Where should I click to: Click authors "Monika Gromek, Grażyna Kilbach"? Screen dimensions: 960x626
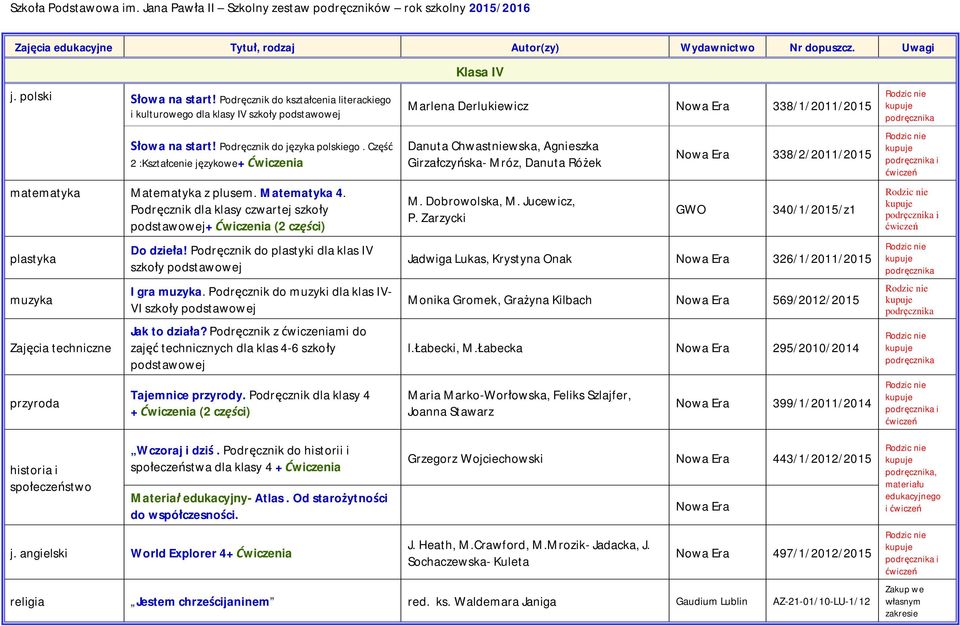[500, 300]
